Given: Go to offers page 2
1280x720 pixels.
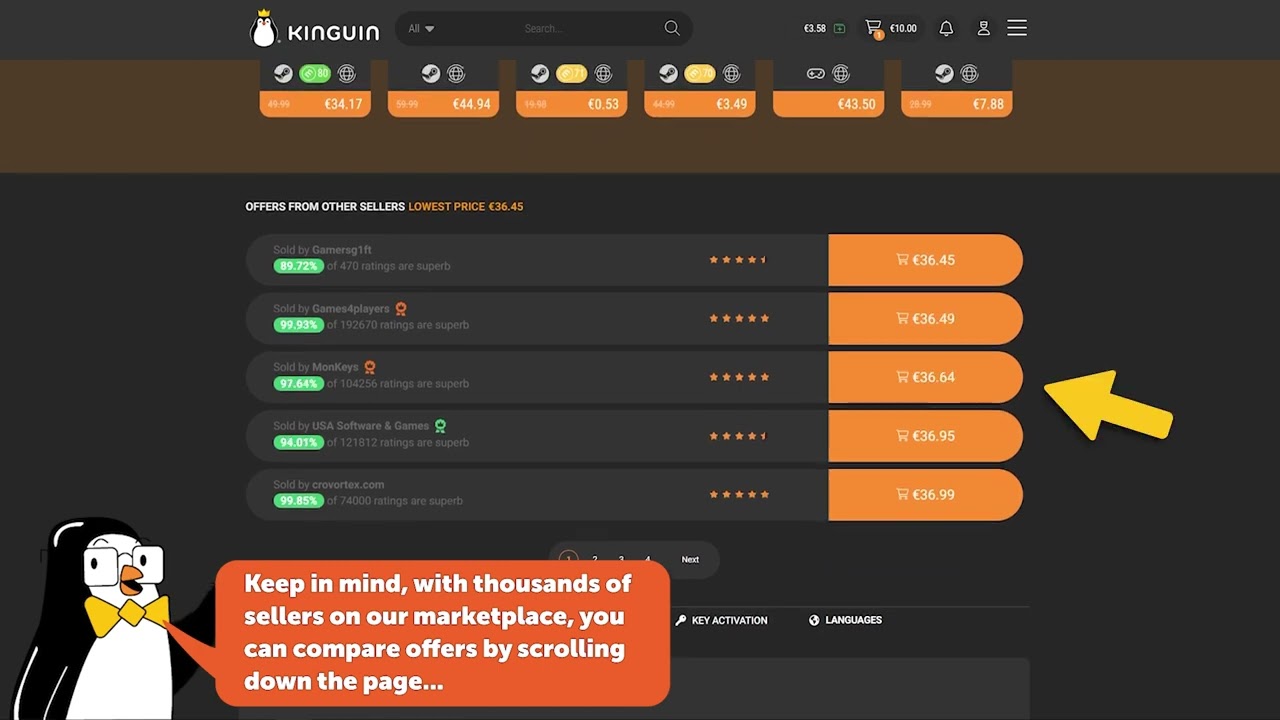Looking at the screenshot, I should (x=595, y=559).
